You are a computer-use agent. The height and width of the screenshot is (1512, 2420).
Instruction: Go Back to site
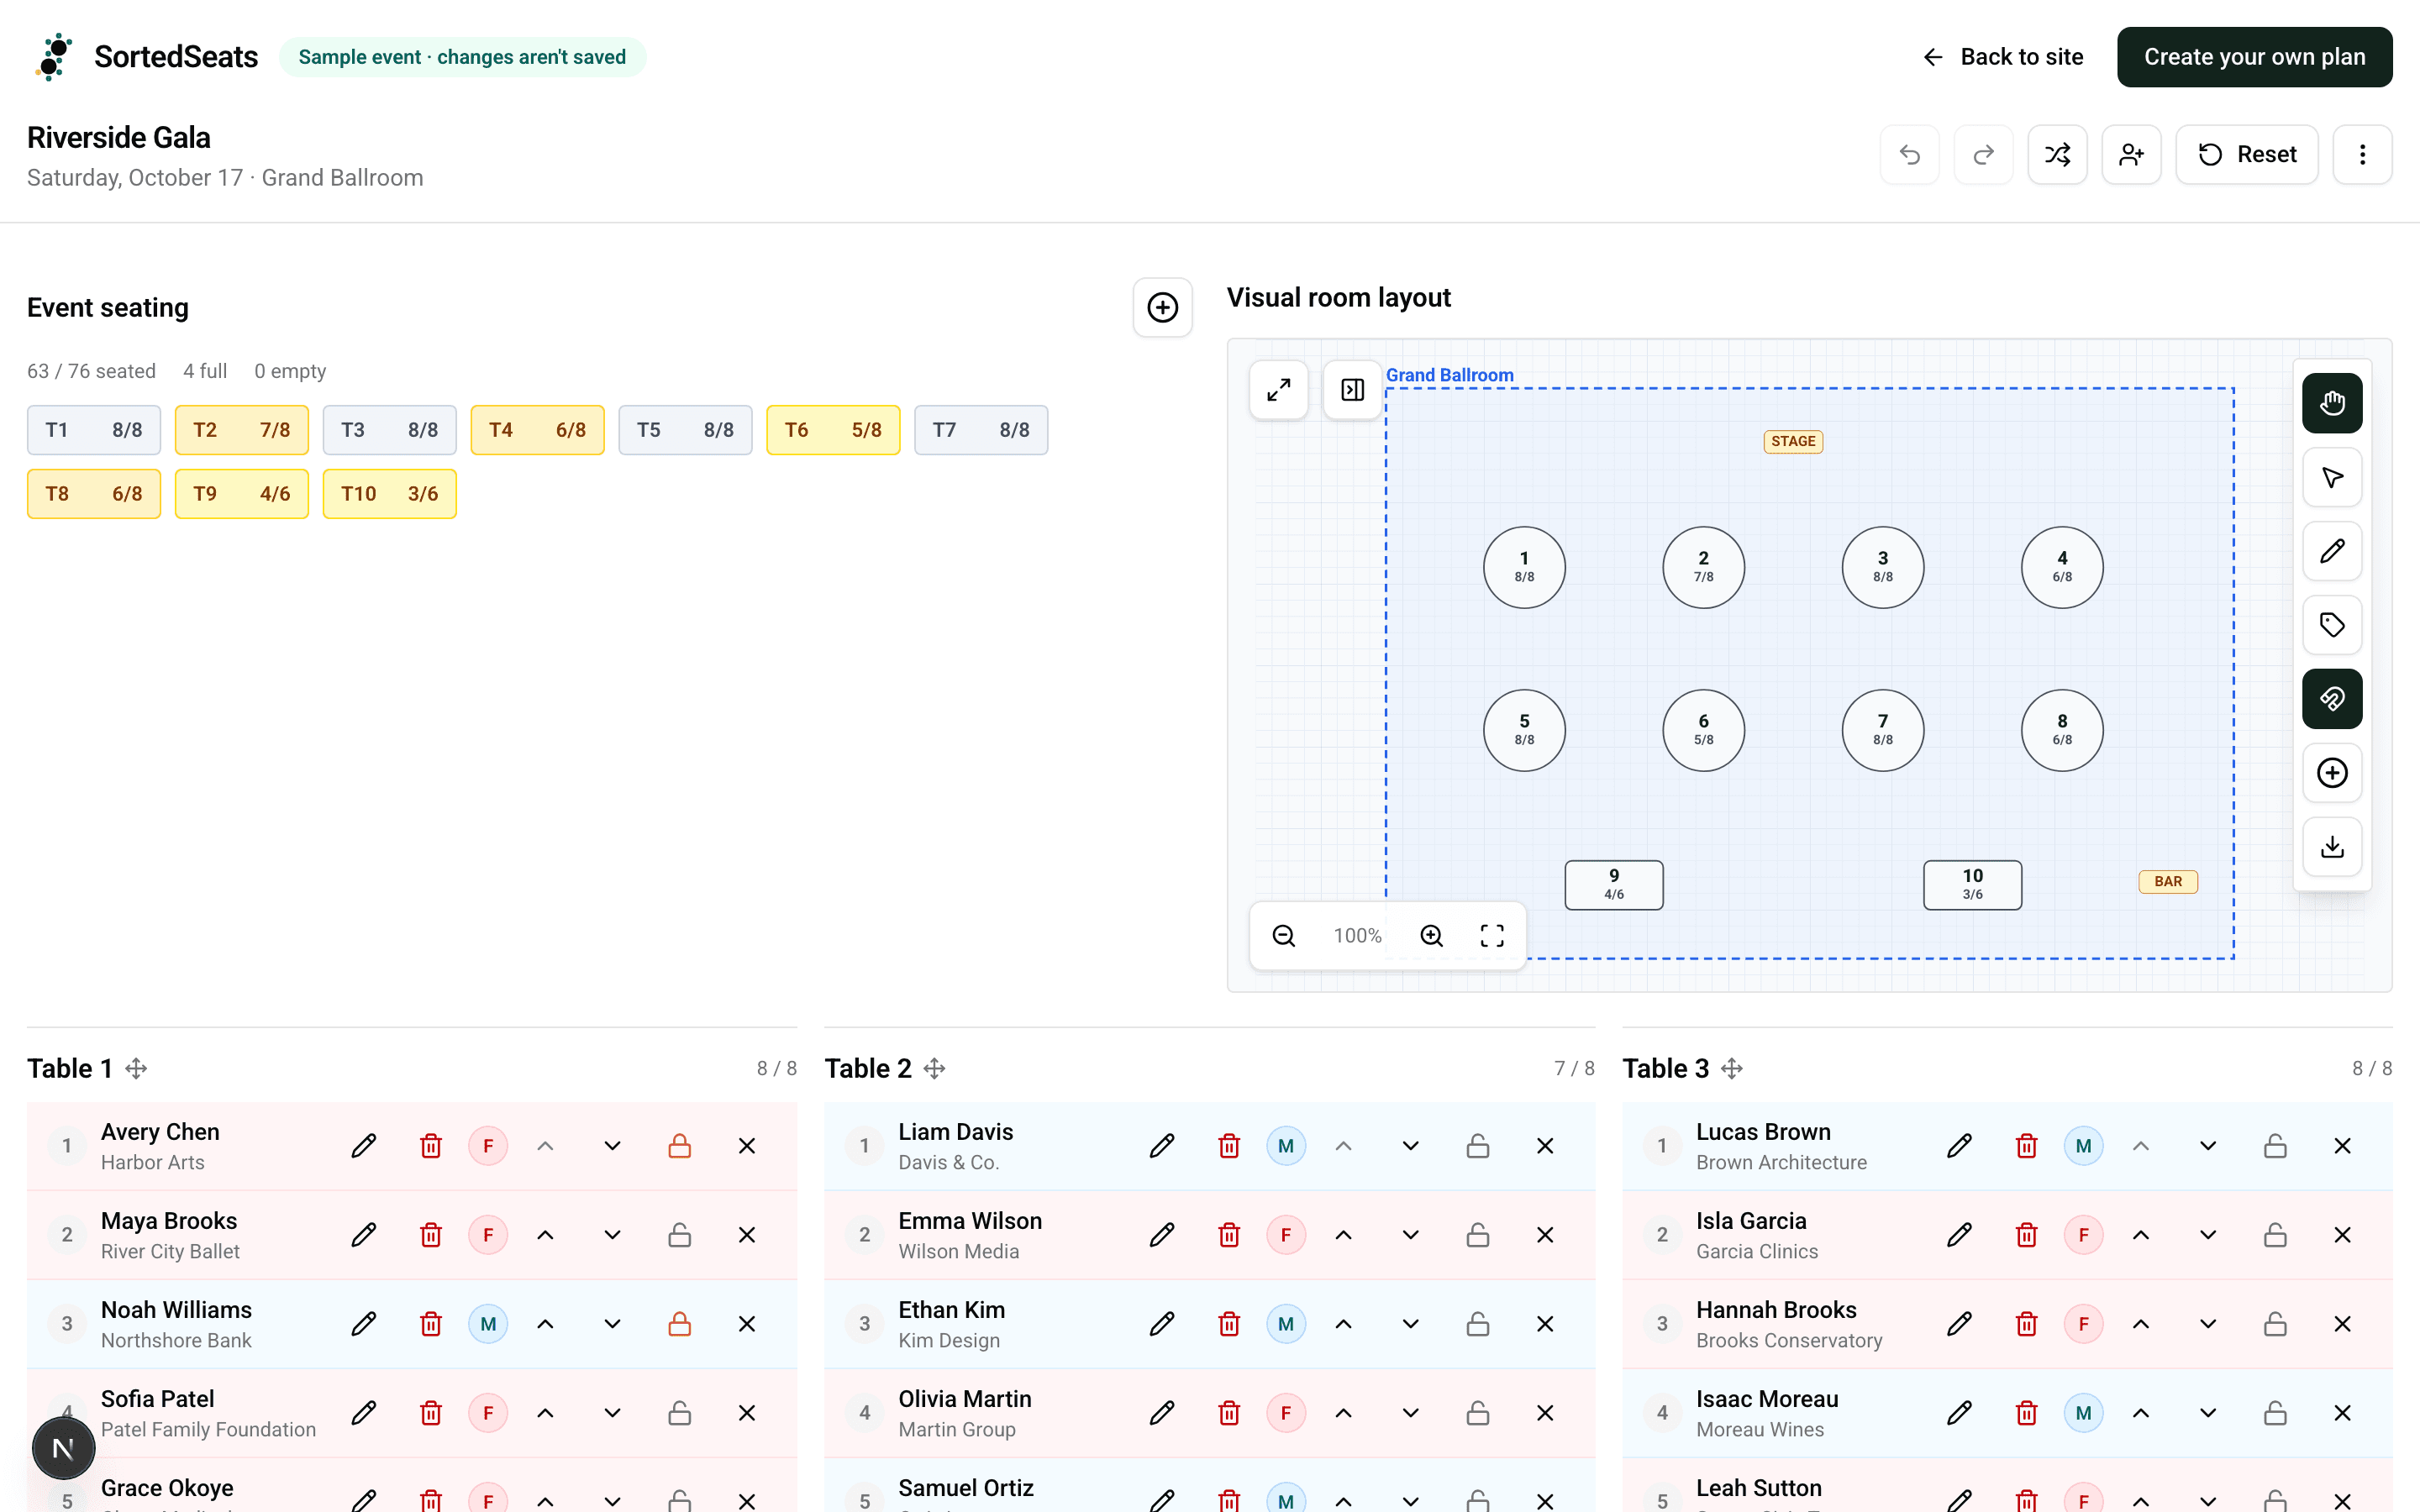[x=2003, y=57]
